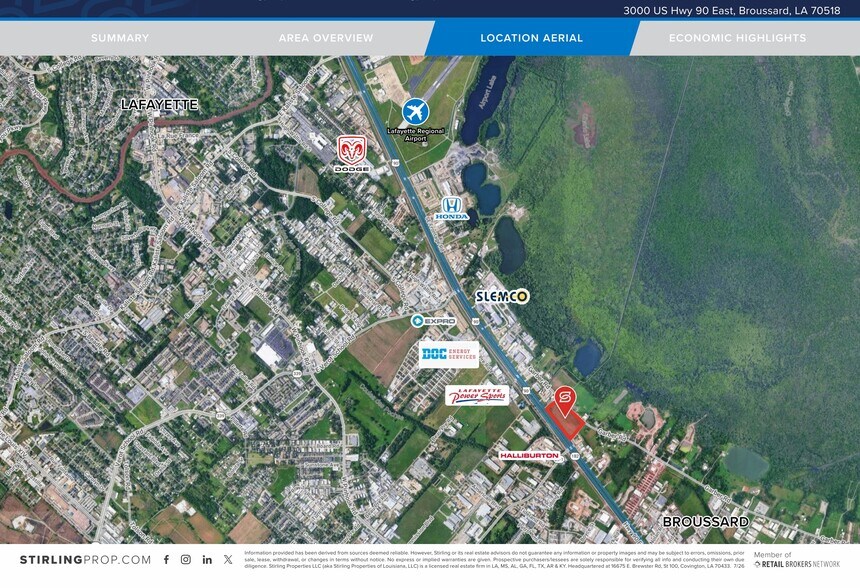
Task: Click the Dodge ram logo
Action: [x=352, y=154]
